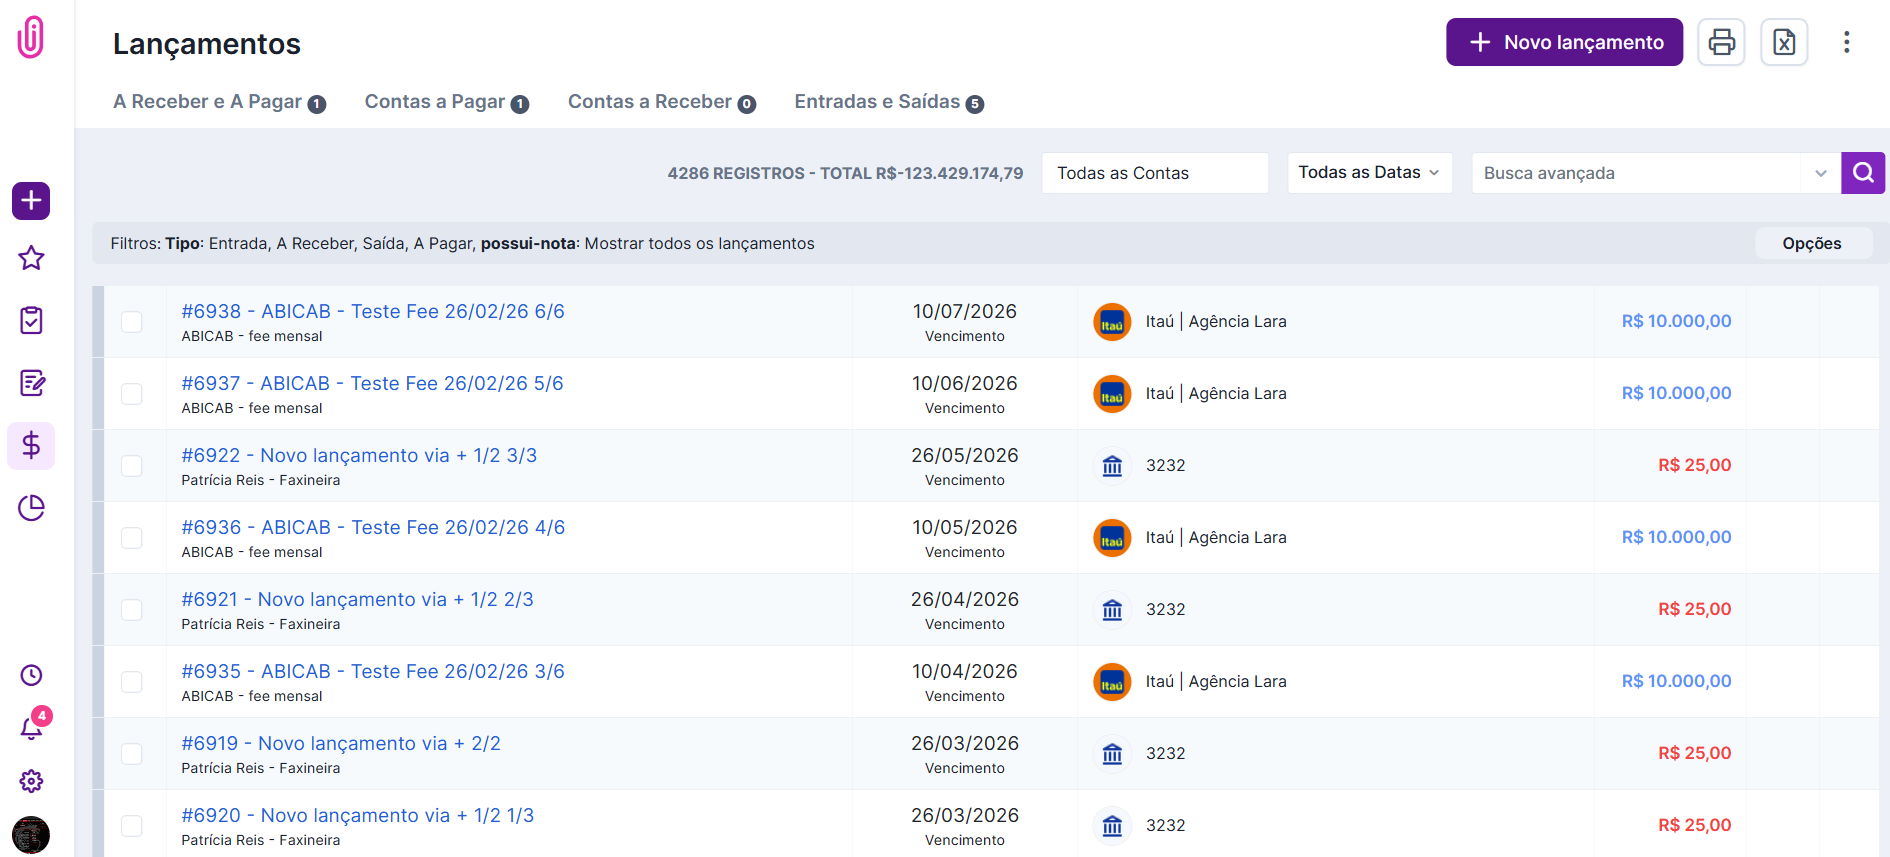
Task: Click the clock history icon
Action: [31, 675]
